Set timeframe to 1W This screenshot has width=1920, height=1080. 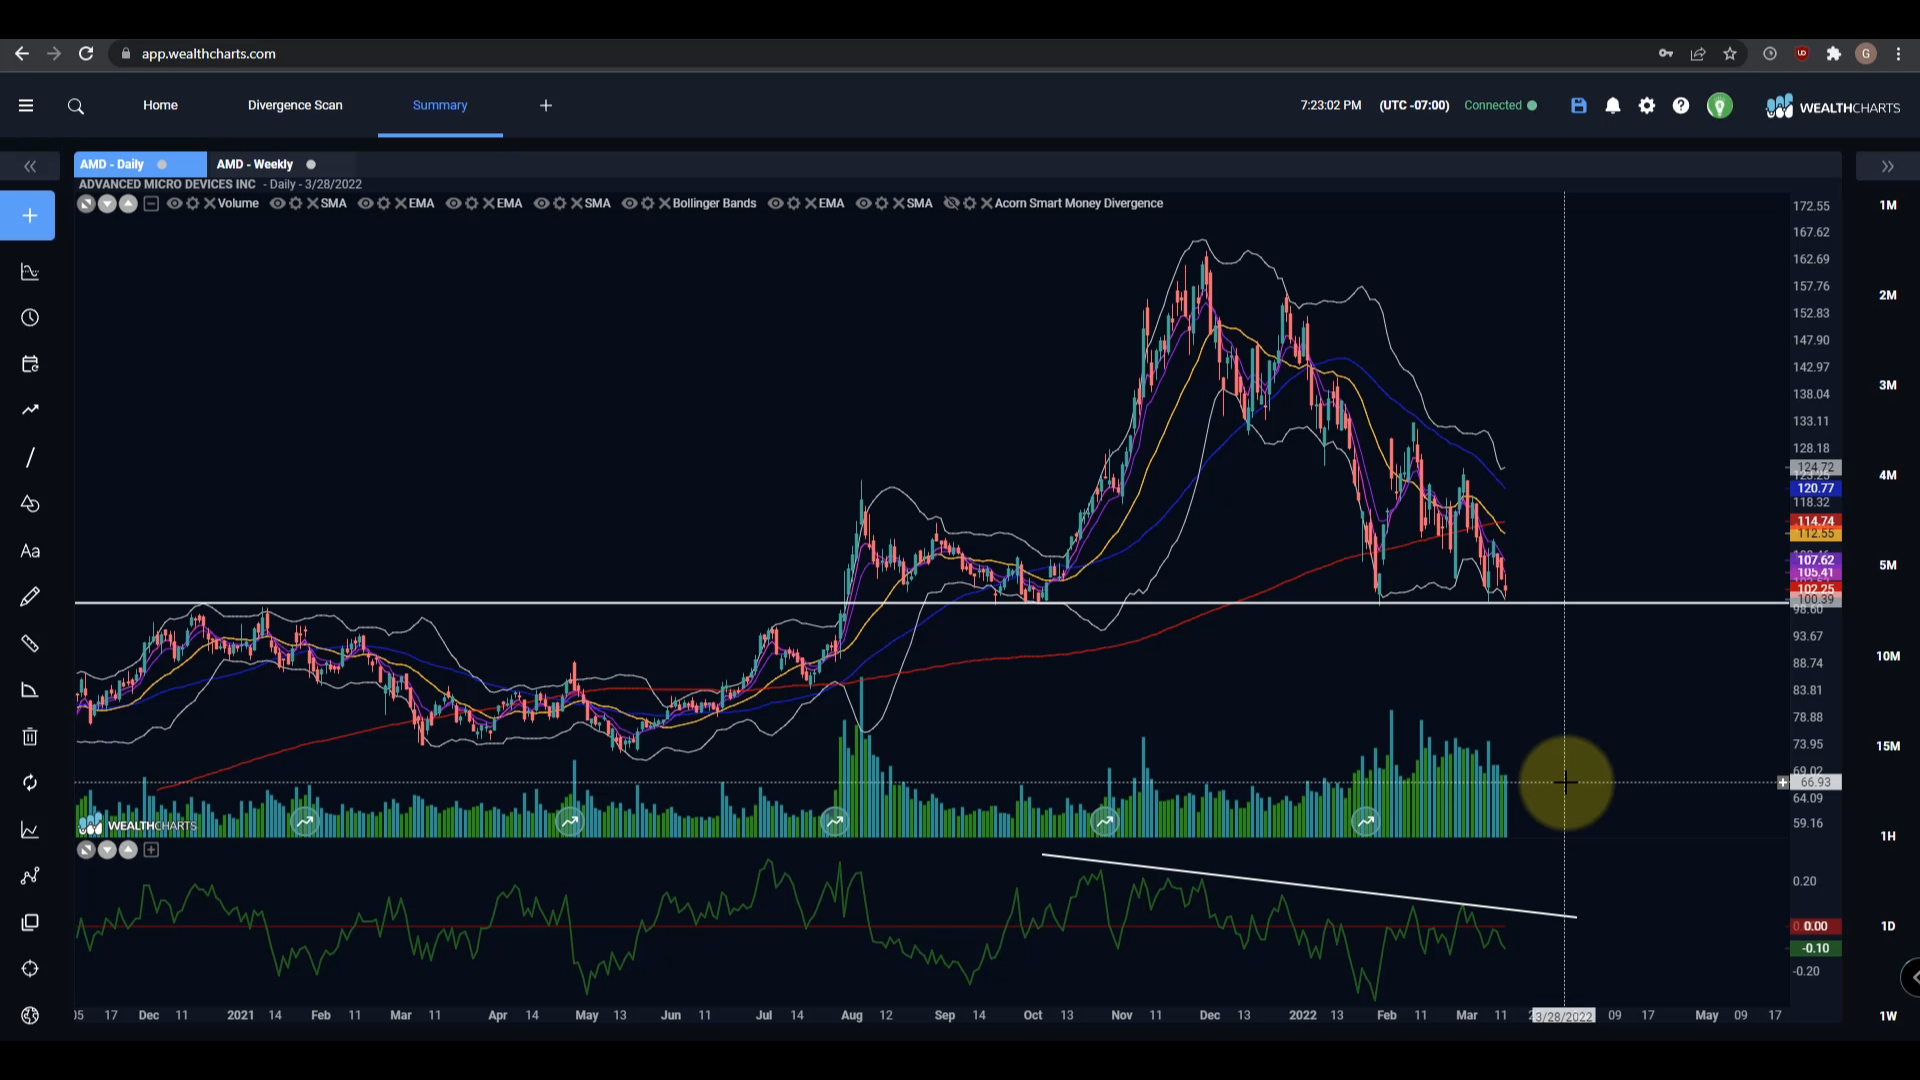coord(1888,1016)
